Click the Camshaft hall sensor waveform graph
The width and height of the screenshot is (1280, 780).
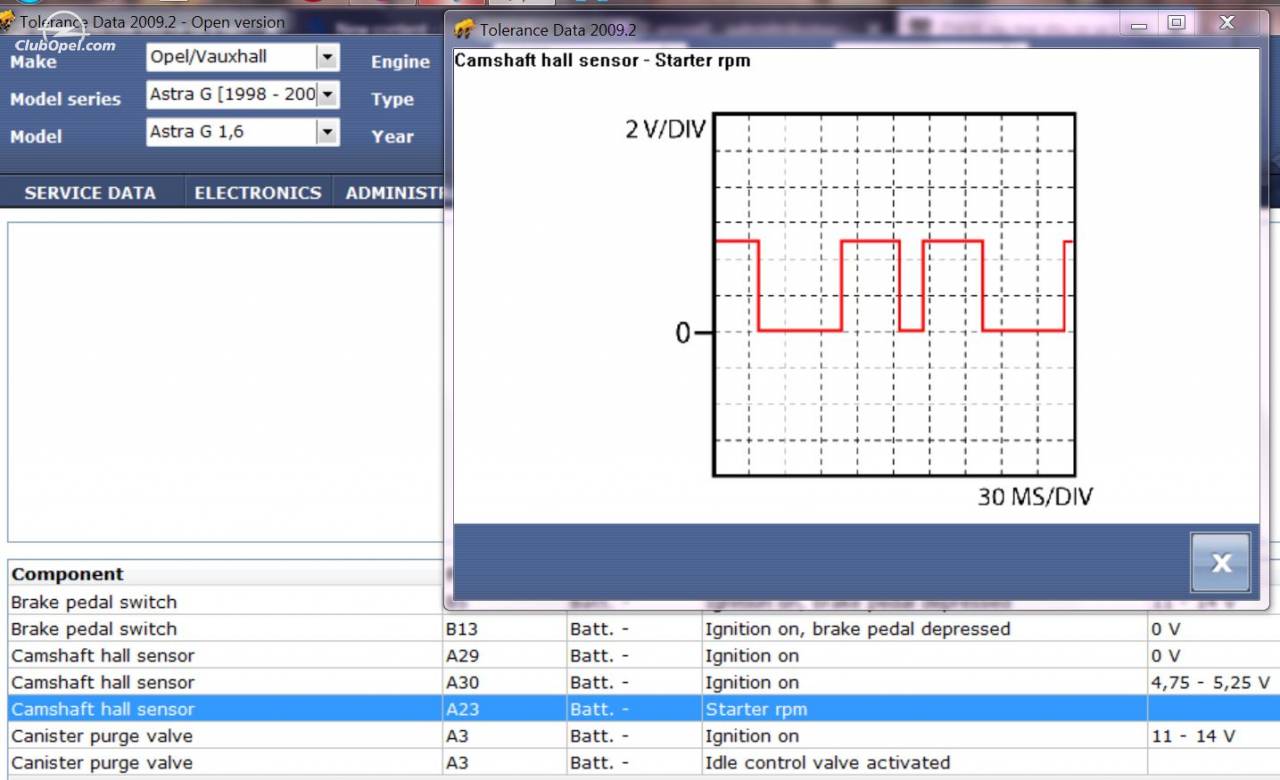[x=894, y=294]
